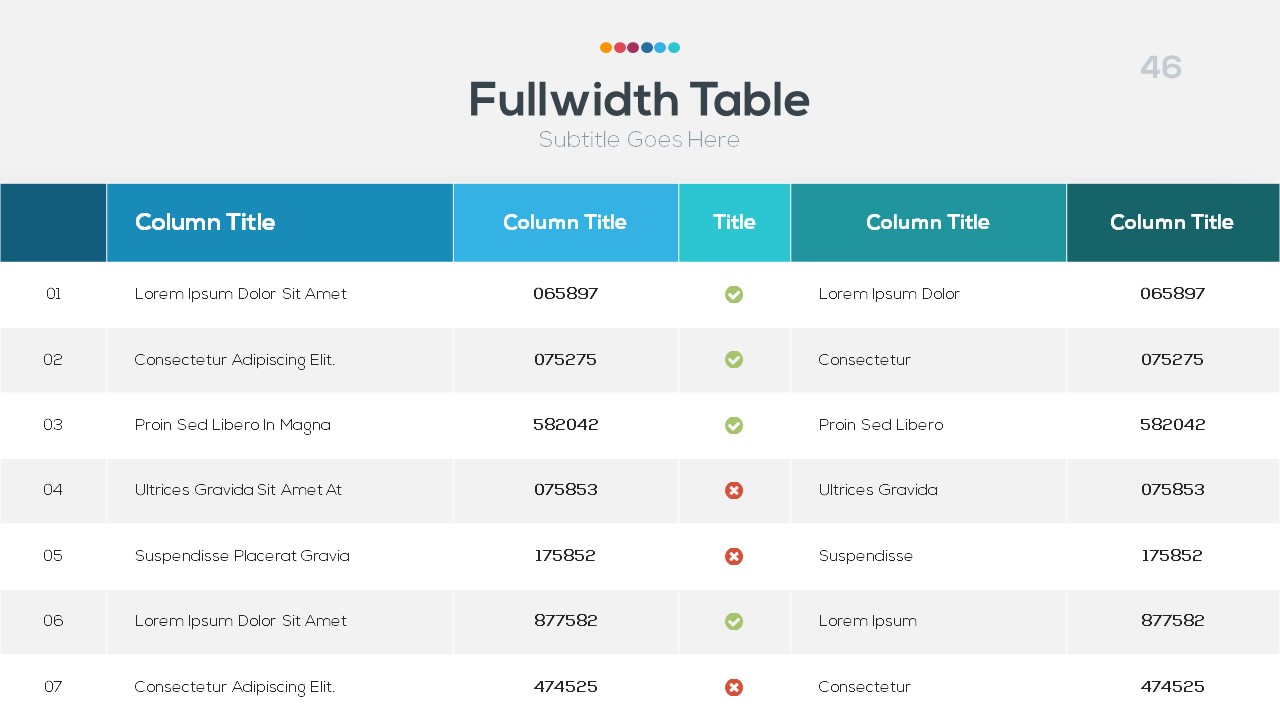Screen dimensions: 1280x720
Task: Select the cyan dot above the title
Action: [x=674, y=47]
